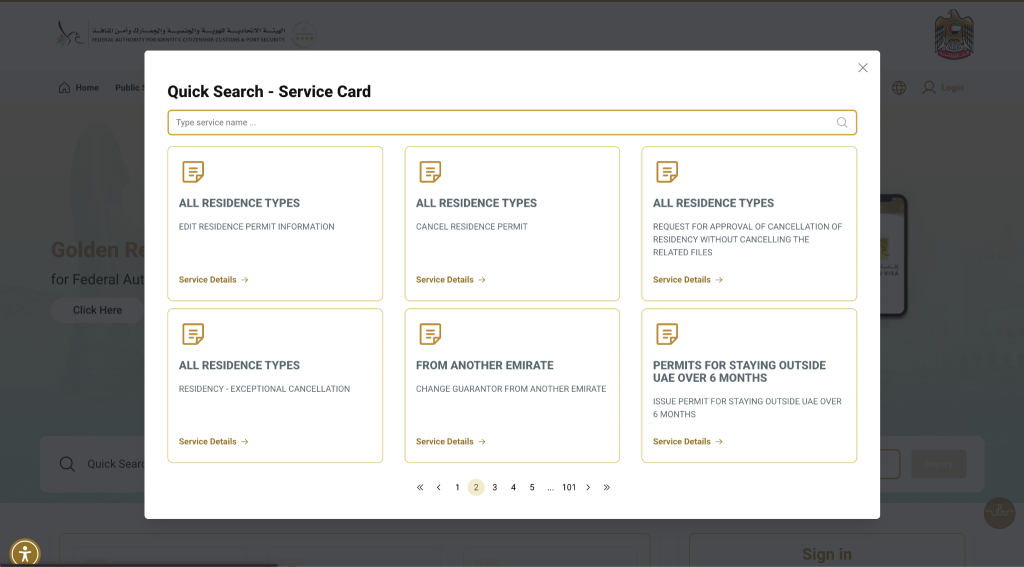Open Service Details for cancellation without cancelling files
The height and width of the screenshot is (567, 1024).
coord(688,280)
